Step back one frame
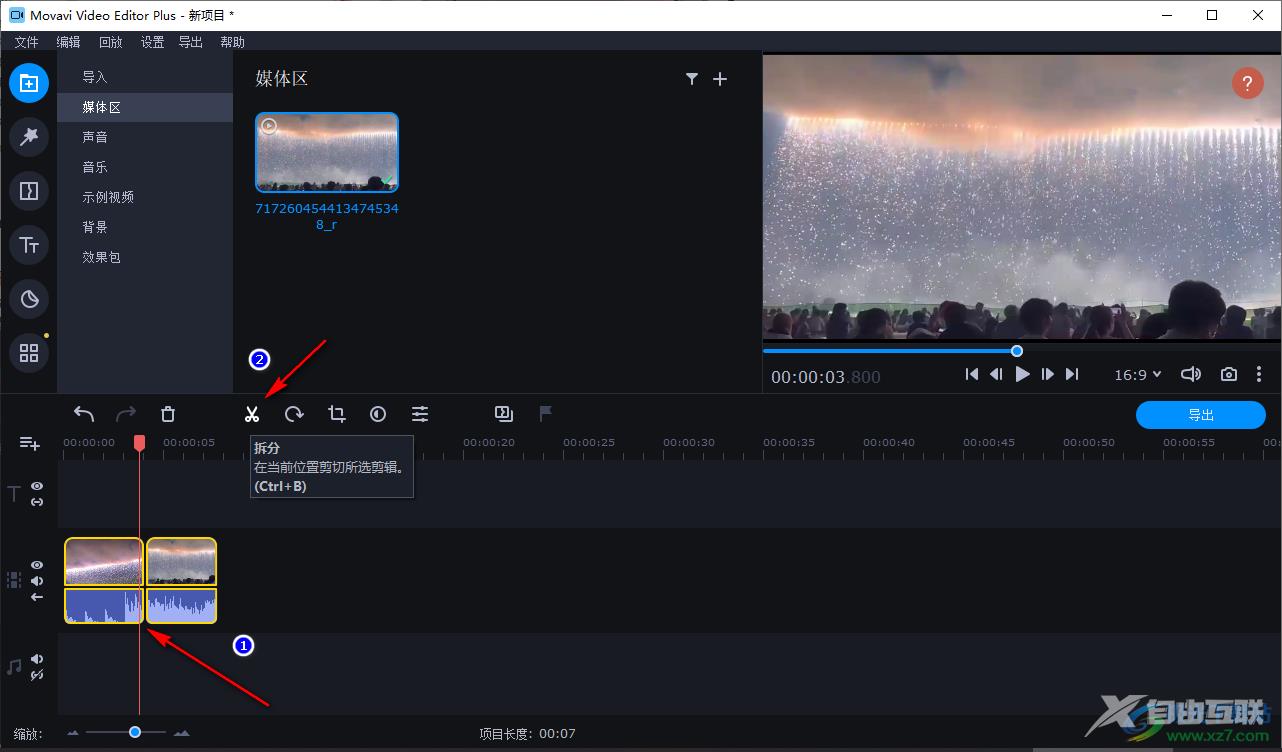1282x752 pixels. click(x=996, y=374)
